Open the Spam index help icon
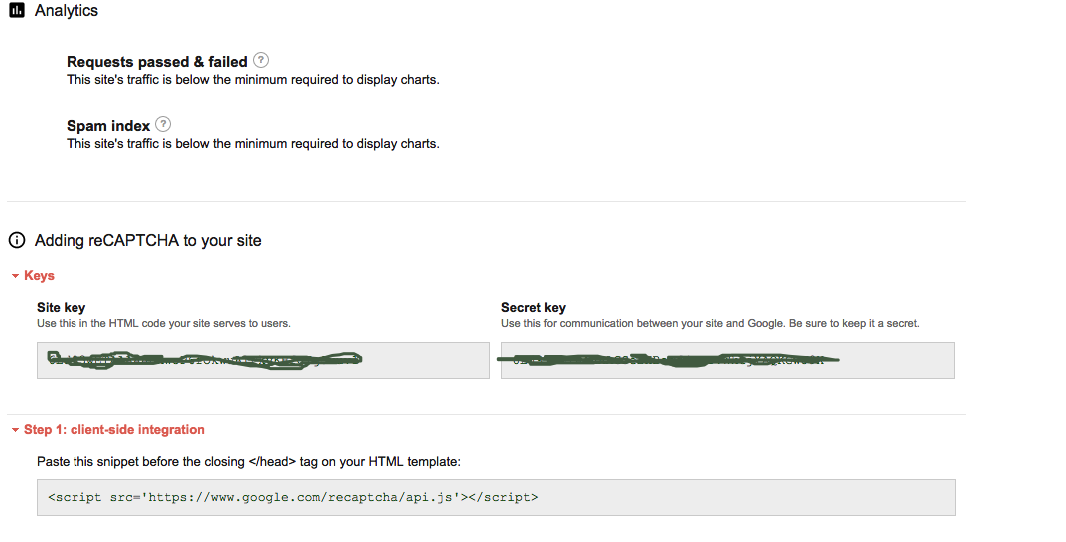 coord(163,124)
